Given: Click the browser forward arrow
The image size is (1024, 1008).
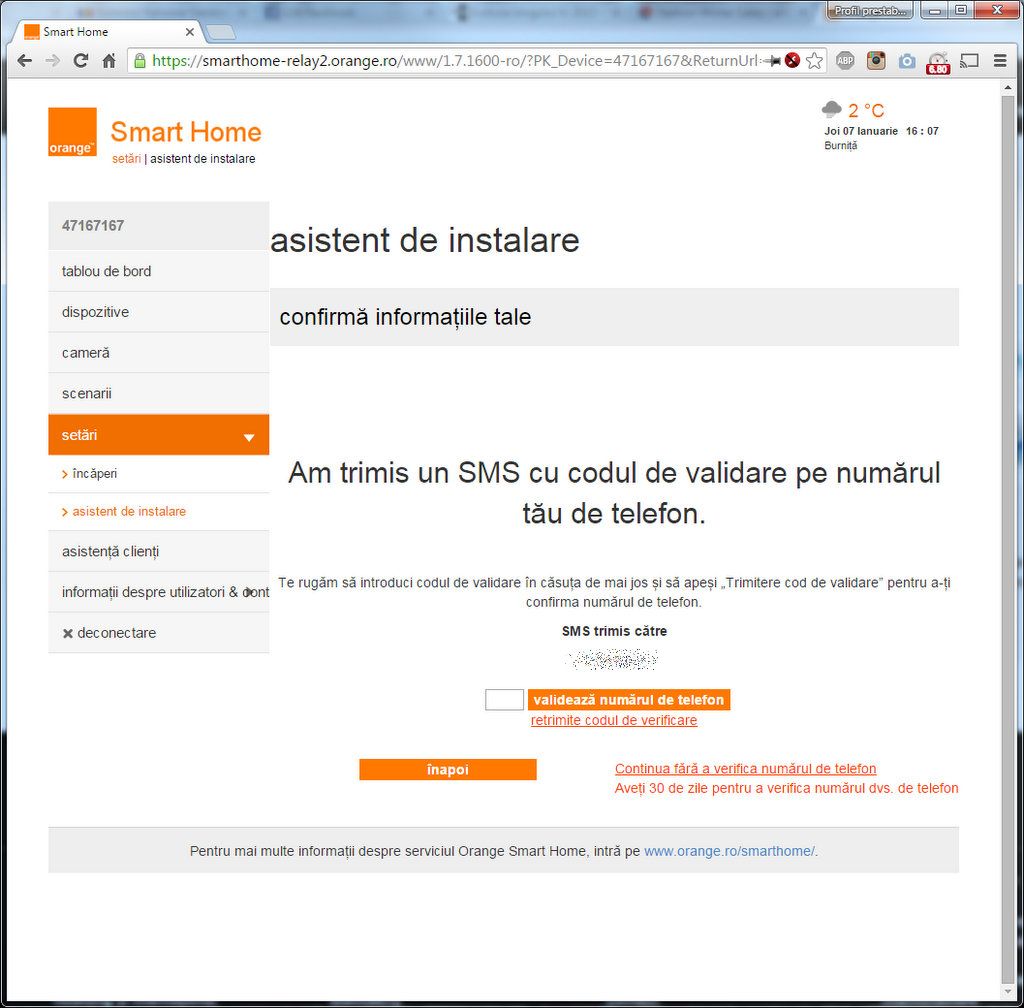Looking at the screenshot, I should click(x=52, y=61).
